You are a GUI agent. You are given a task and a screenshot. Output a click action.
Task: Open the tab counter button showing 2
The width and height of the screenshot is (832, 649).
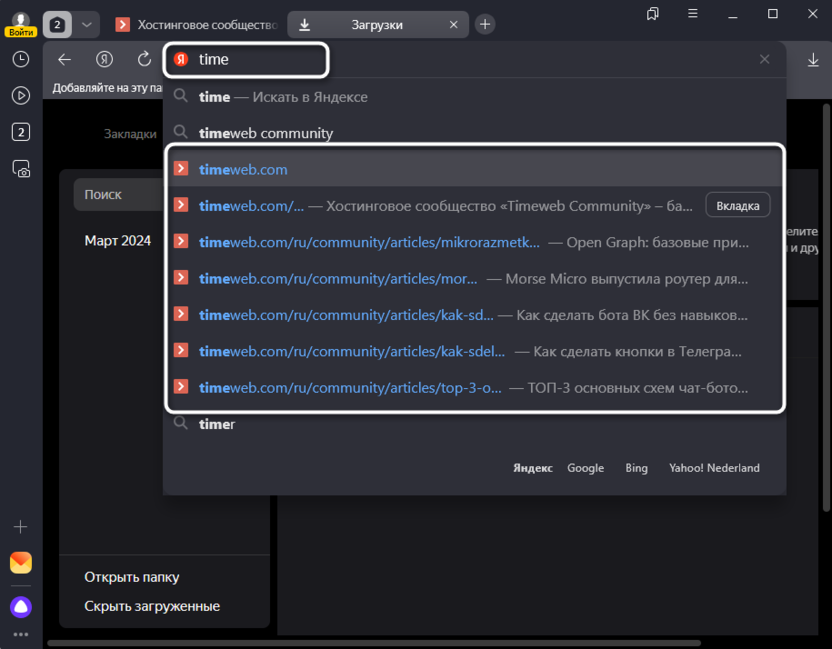(x=57, y=24)
